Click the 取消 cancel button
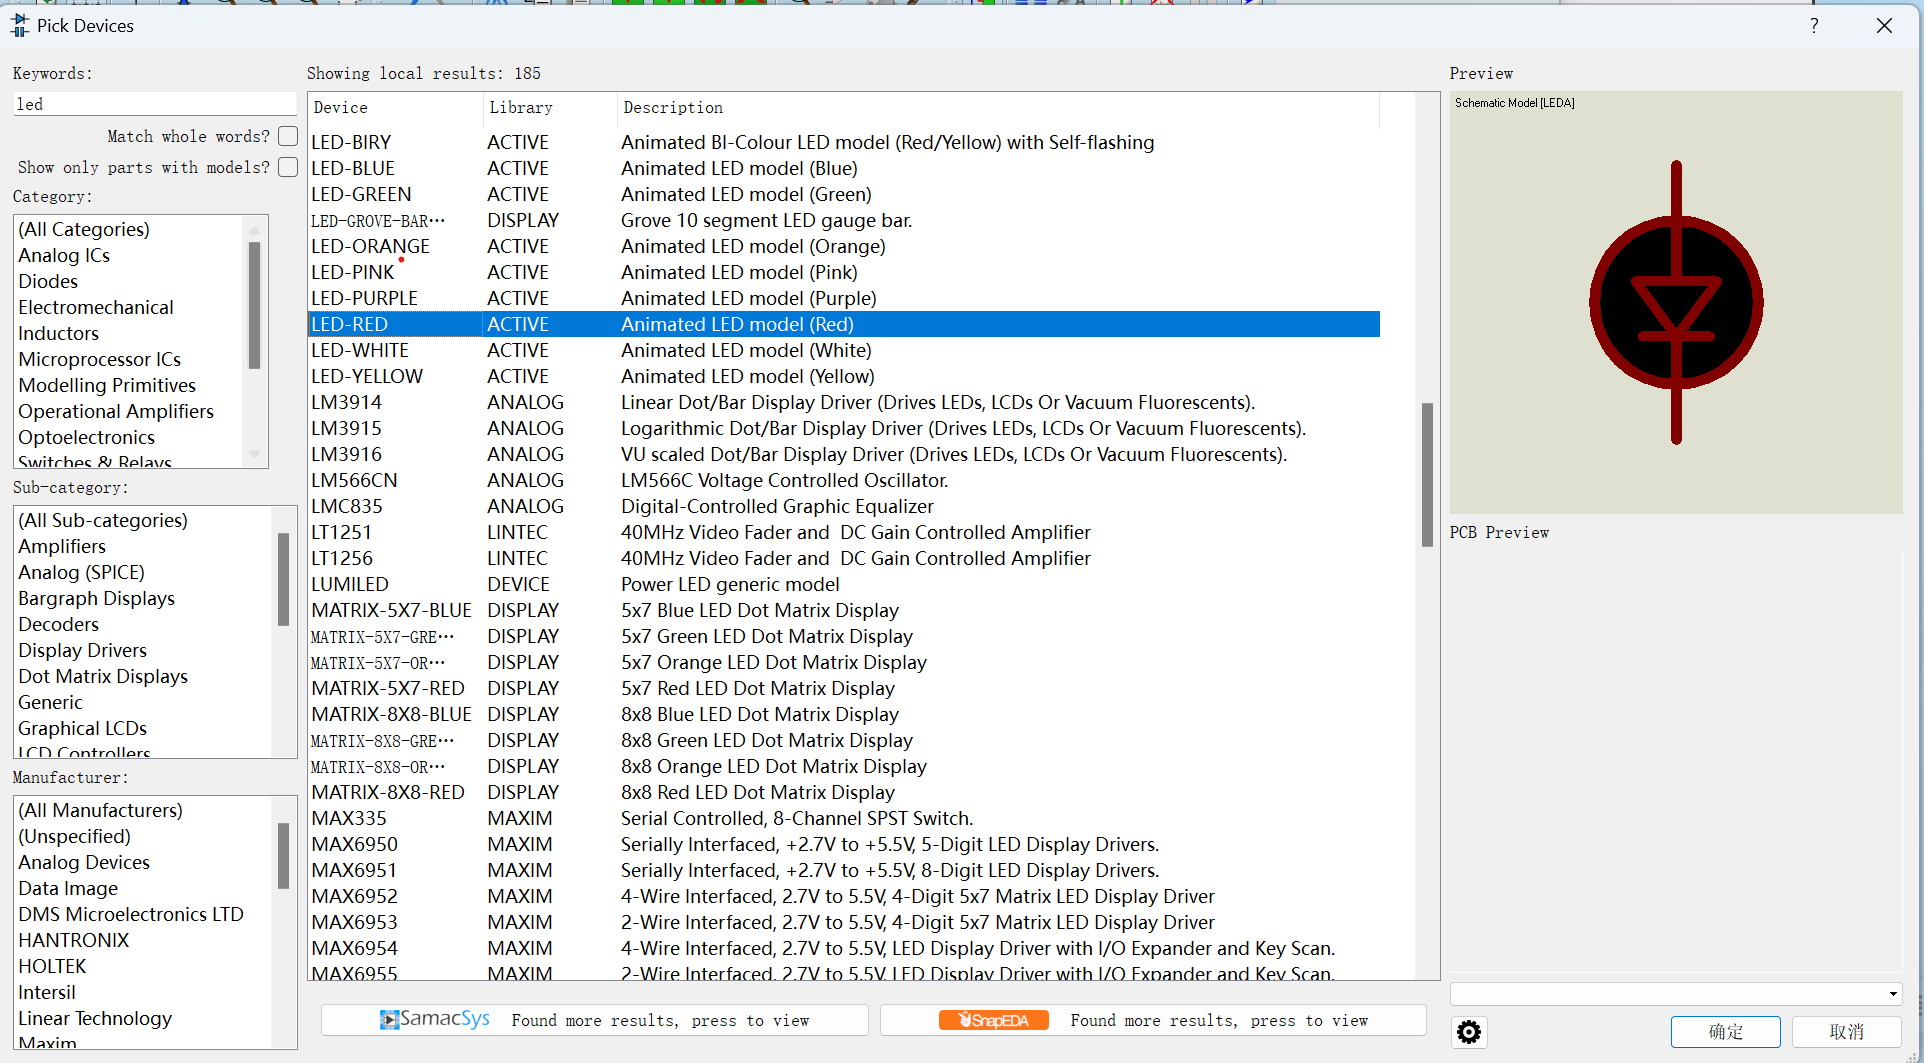Screen dimensions: 1924x1063 pos(1846,1031)
